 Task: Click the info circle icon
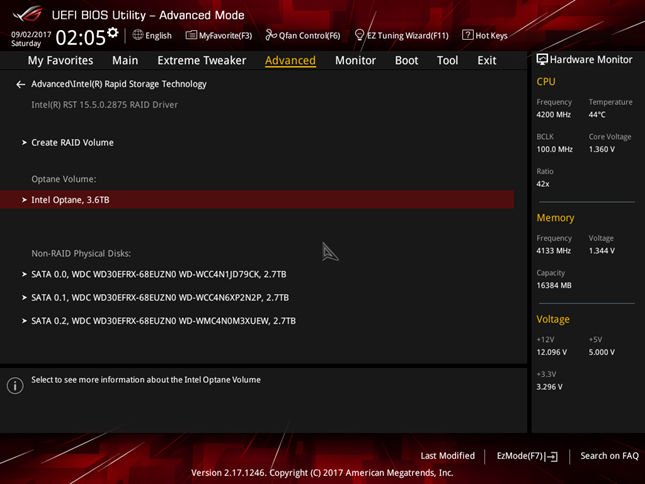15,386
